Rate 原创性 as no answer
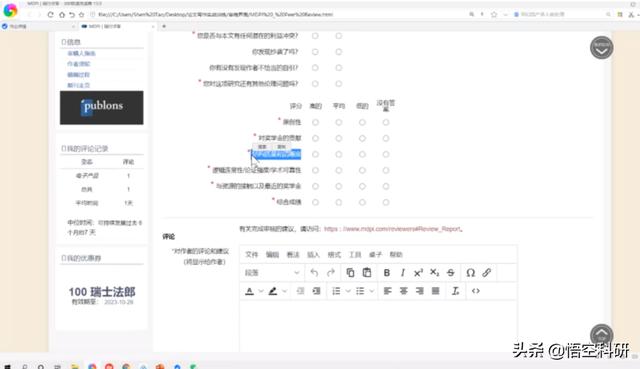The height and width of the screenshot is (369, 640). [386, 122]
